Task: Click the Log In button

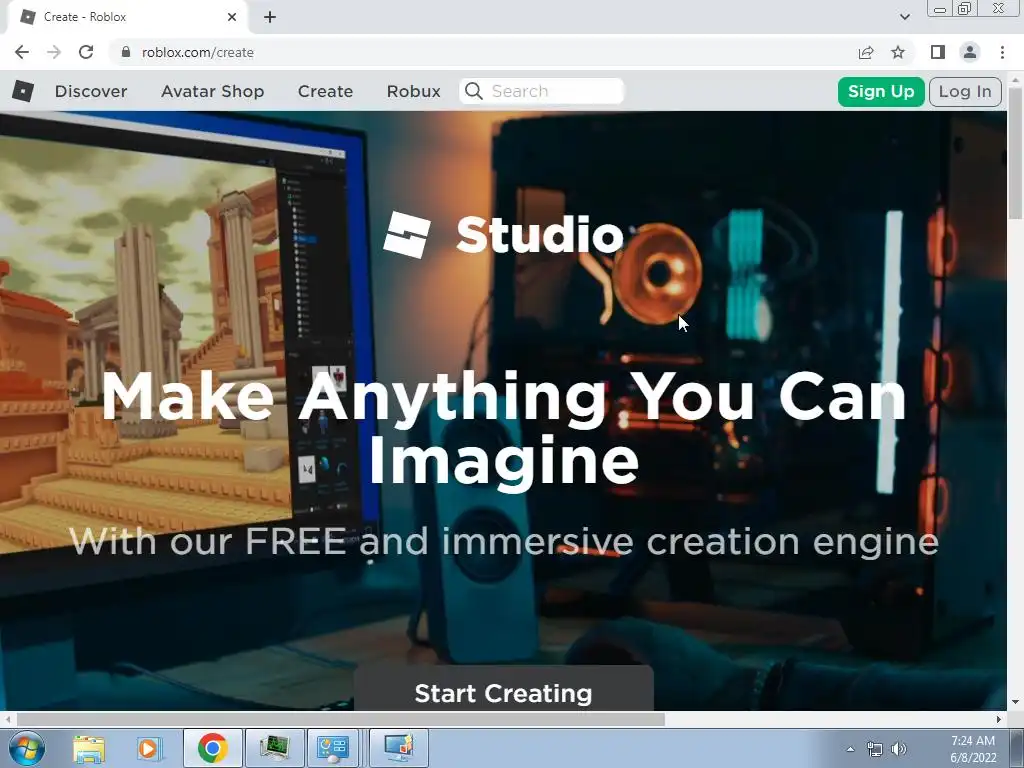Action: 965,91
